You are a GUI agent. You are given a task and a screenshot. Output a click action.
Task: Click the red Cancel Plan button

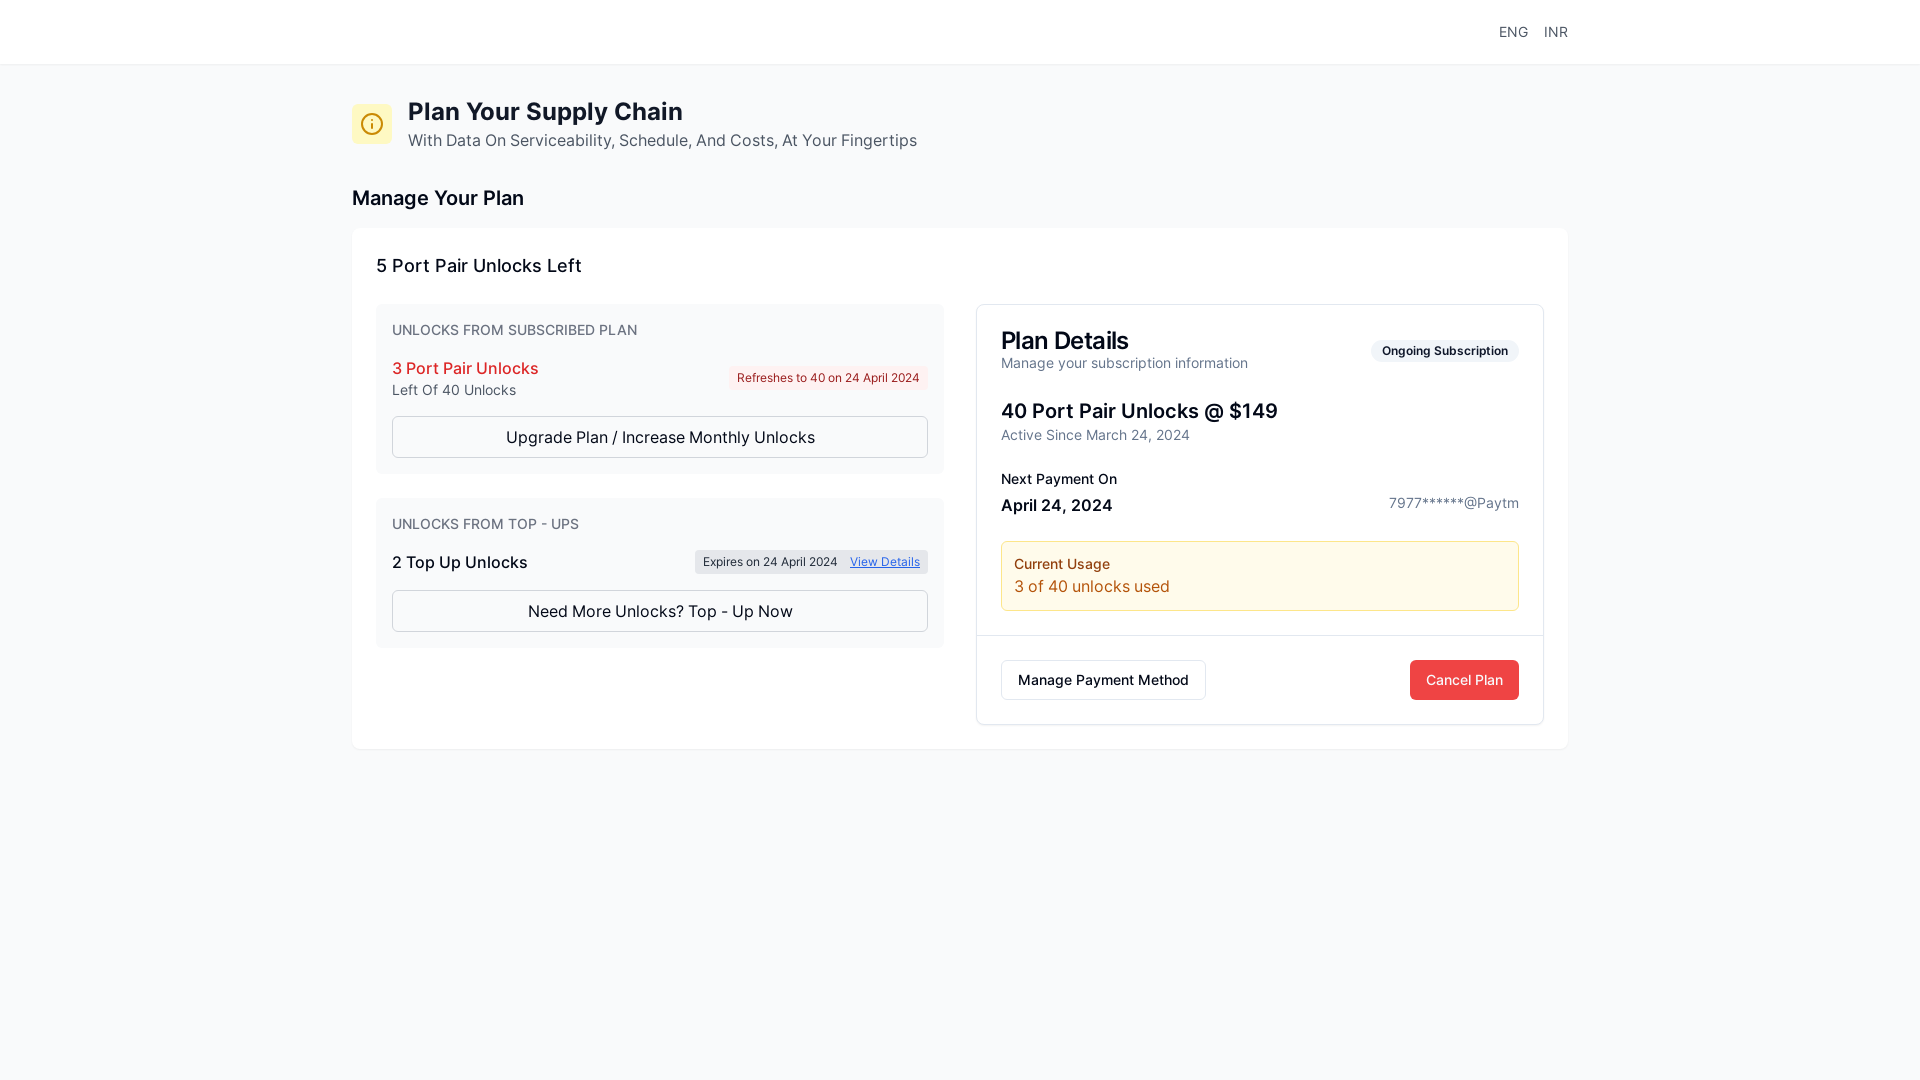pos(1464,680)
